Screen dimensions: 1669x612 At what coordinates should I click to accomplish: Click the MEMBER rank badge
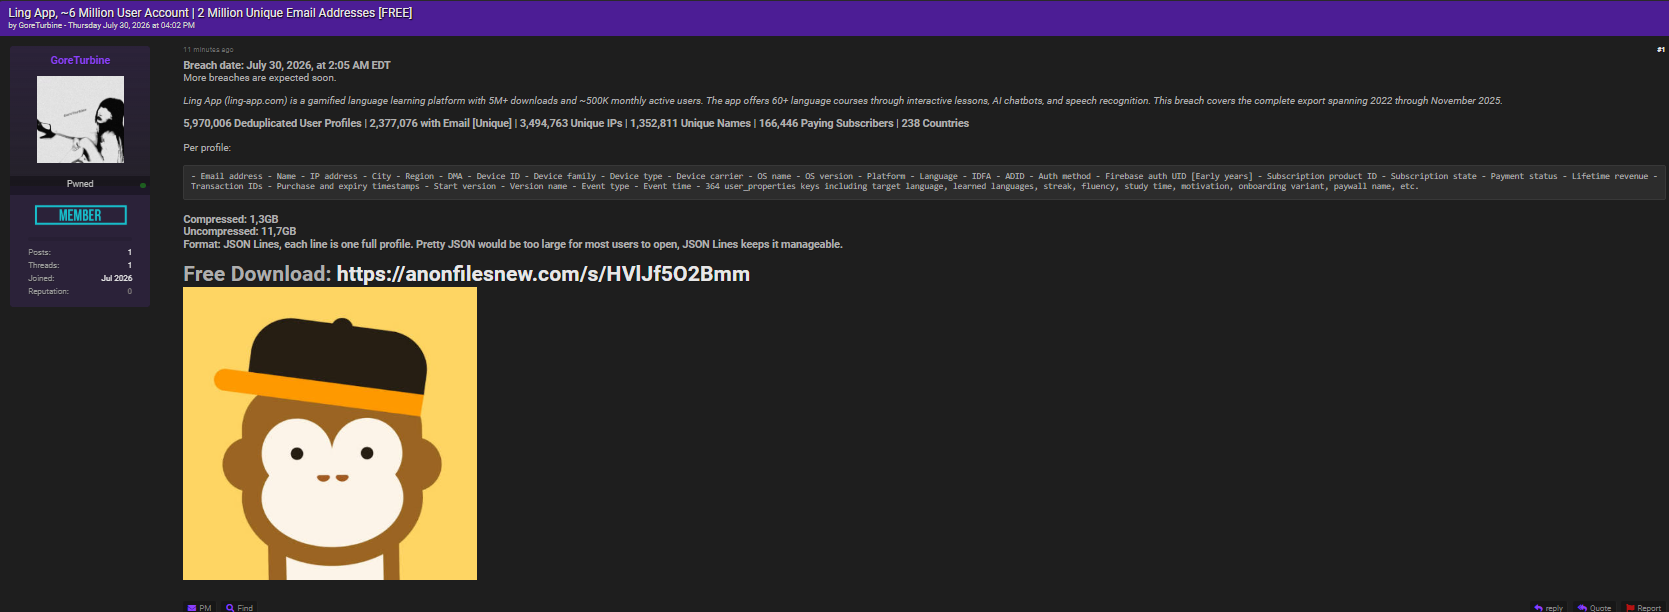80,215
